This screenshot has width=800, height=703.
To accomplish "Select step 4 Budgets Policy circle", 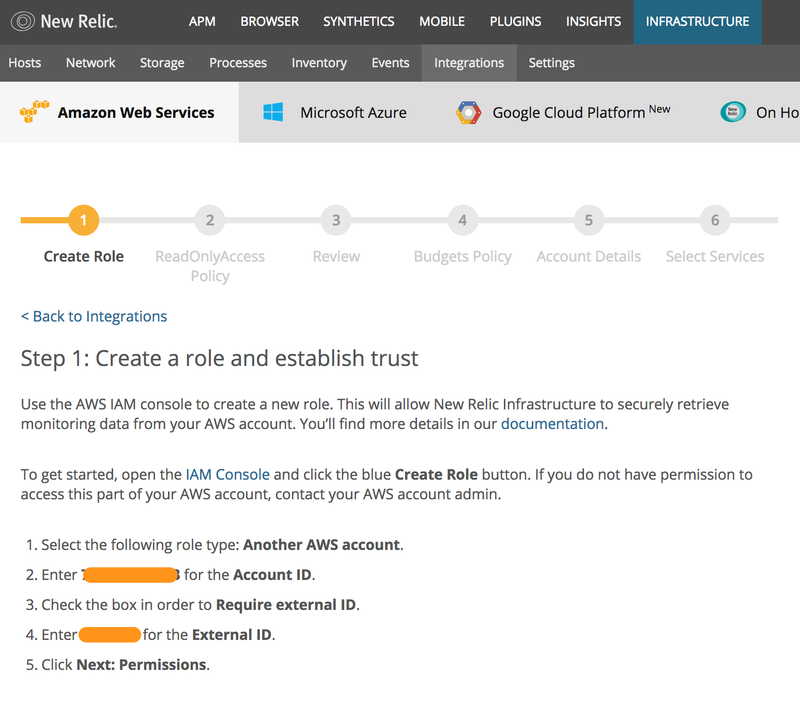I will [462, 220].
